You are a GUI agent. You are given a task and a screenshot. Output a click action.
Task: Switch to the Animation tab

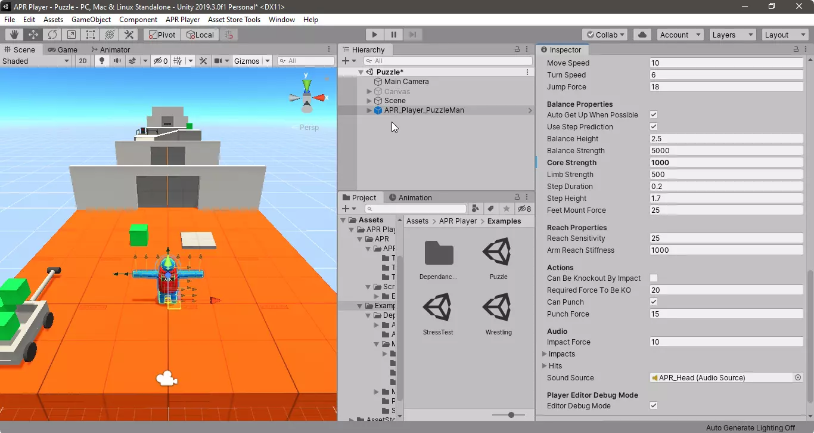[410, 198]
